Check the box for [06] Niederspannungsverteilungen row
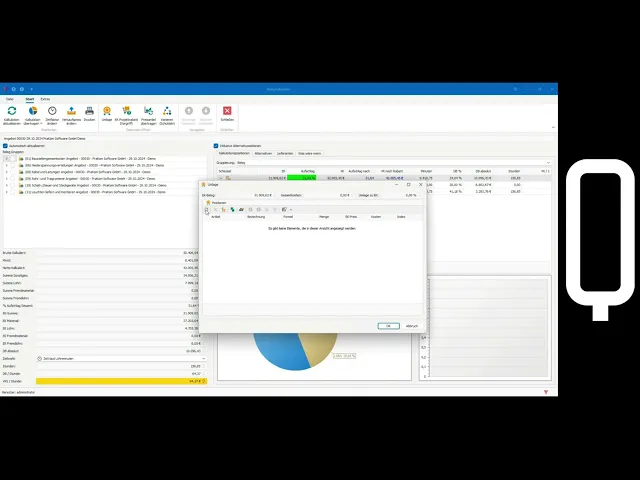 13,165
